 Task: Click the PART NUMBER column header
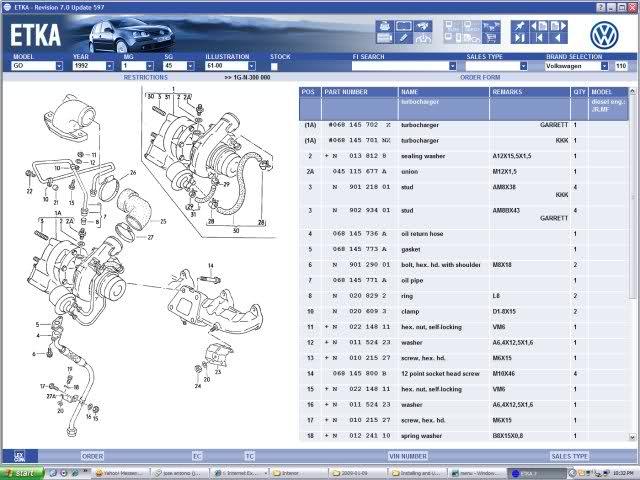360,92
